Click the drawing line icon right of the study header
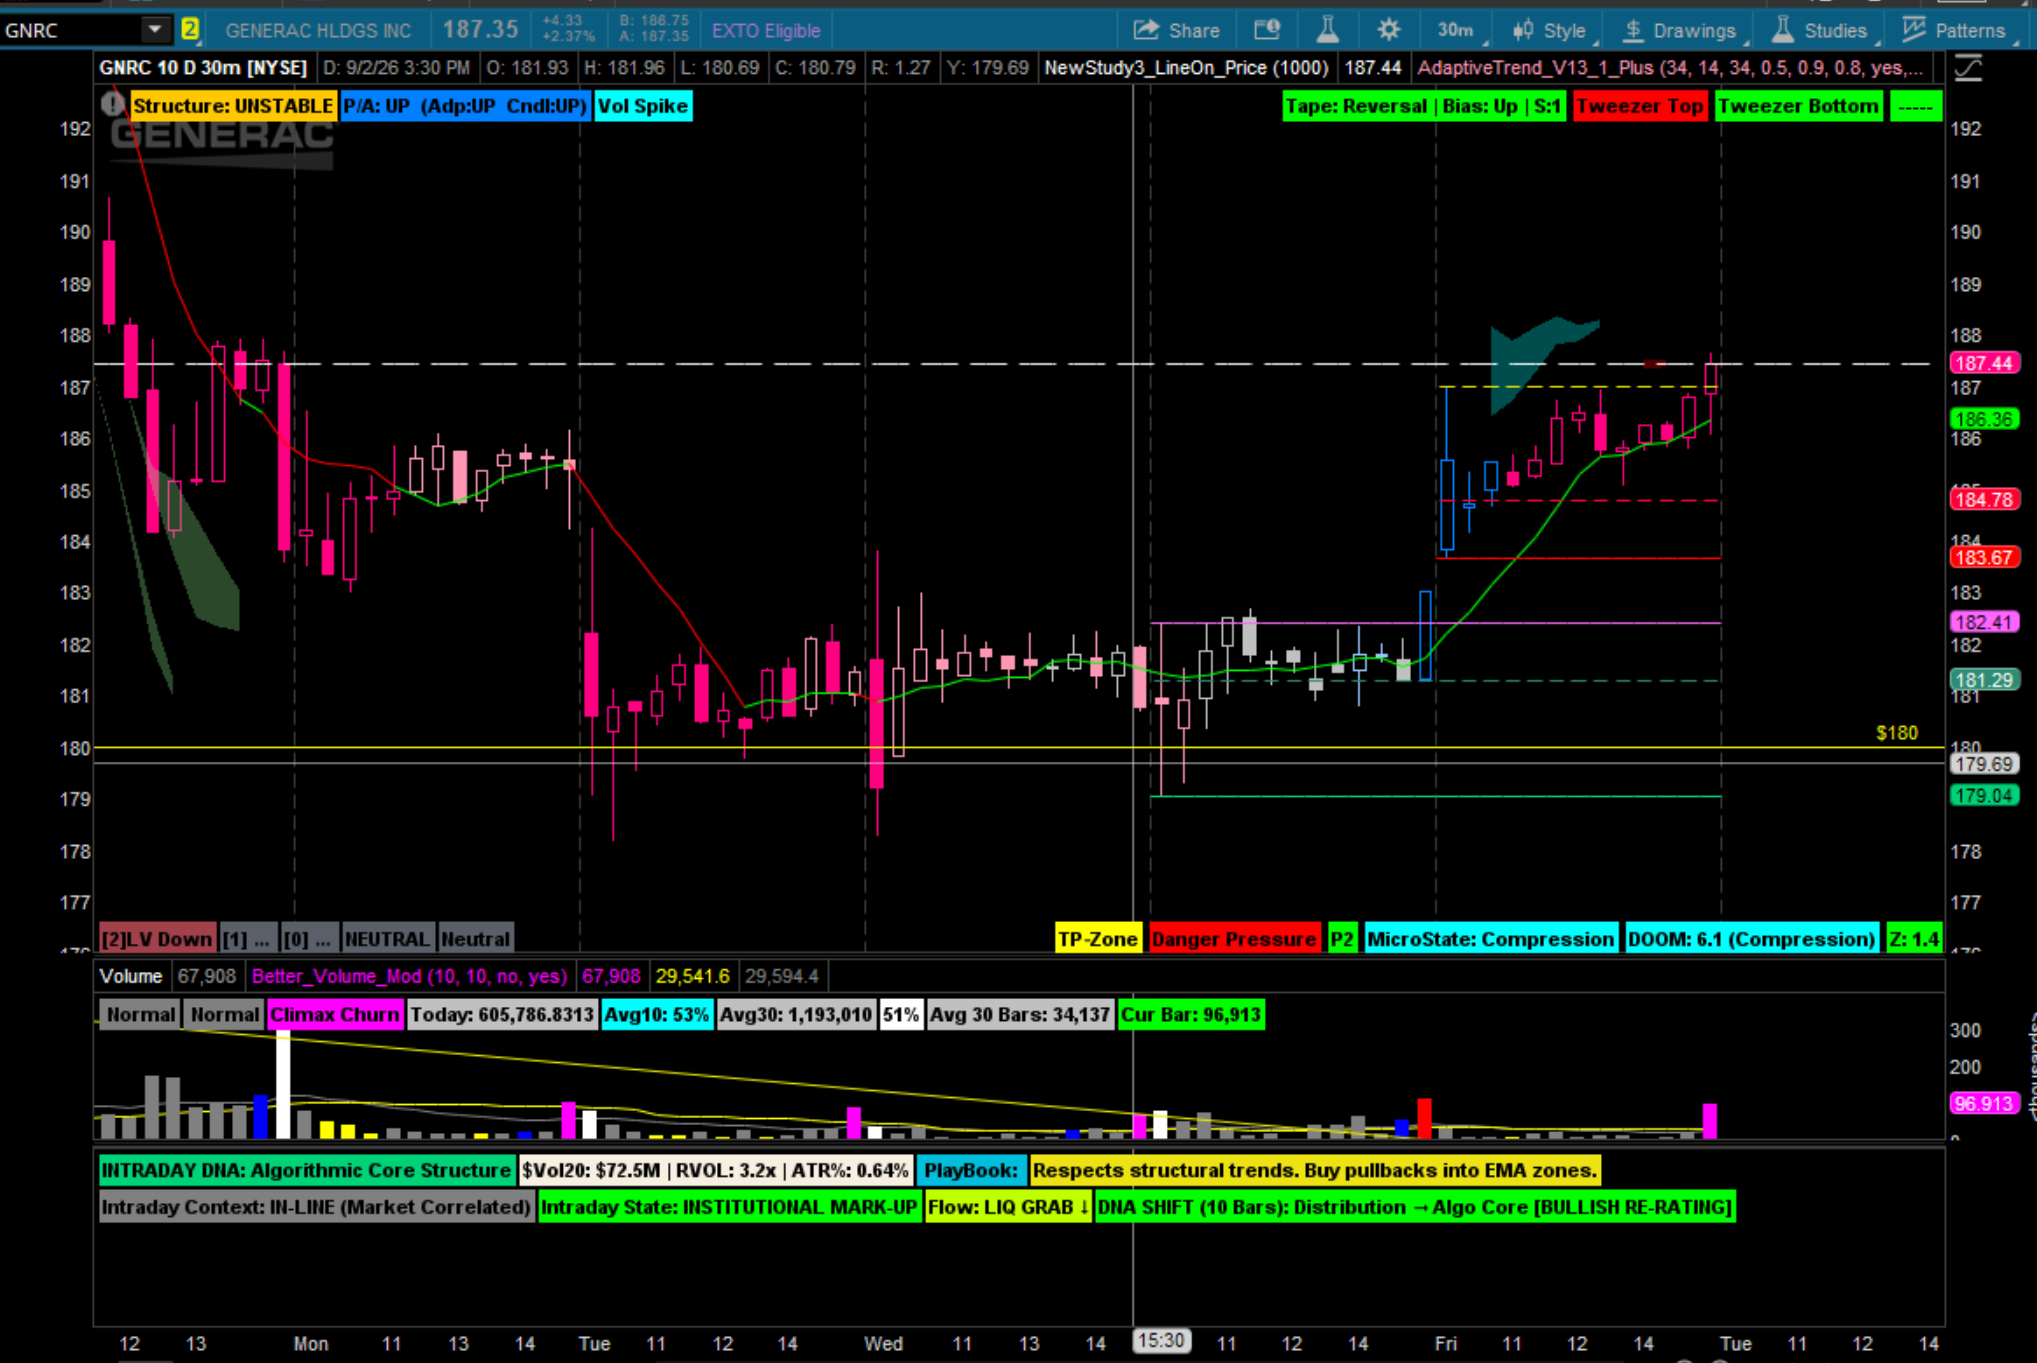 1968,68
